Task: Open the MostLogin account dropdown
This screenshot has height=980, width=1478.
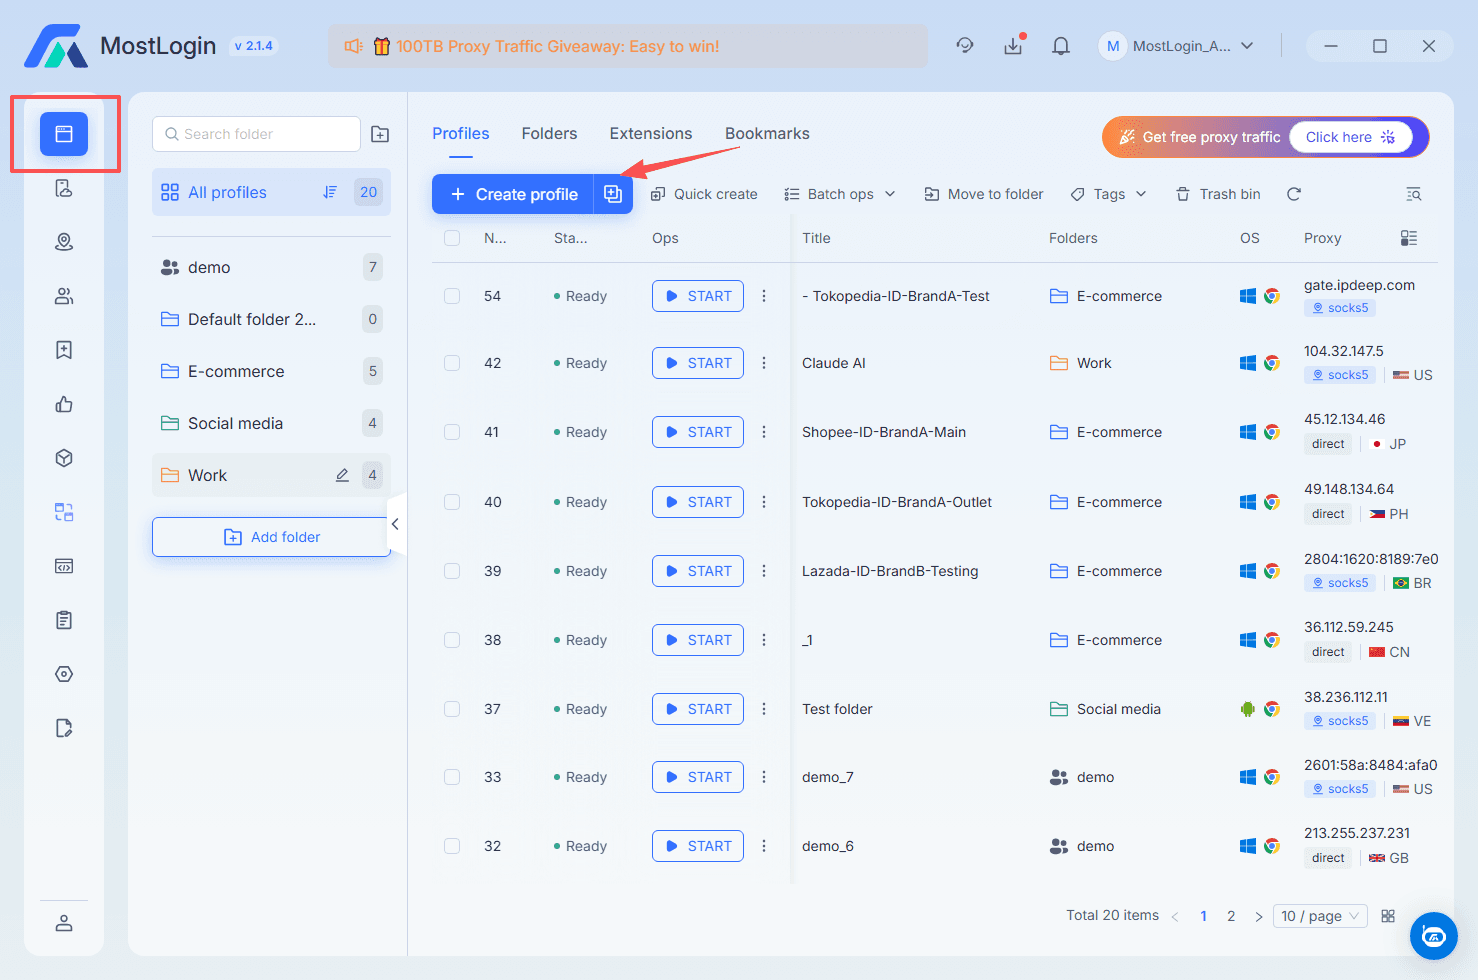Action: [x=1177, y=46]
